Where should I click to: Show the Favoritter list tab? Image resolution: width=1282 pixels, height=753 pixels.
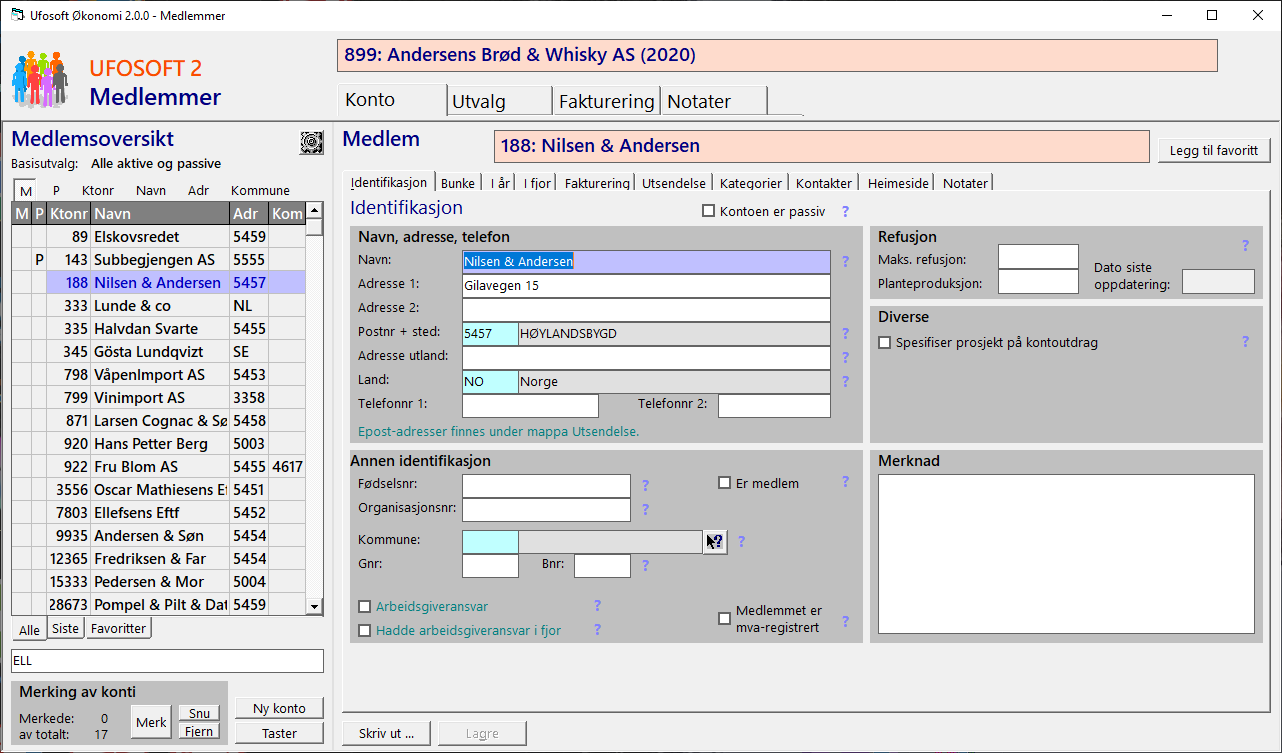pos(119,628)
